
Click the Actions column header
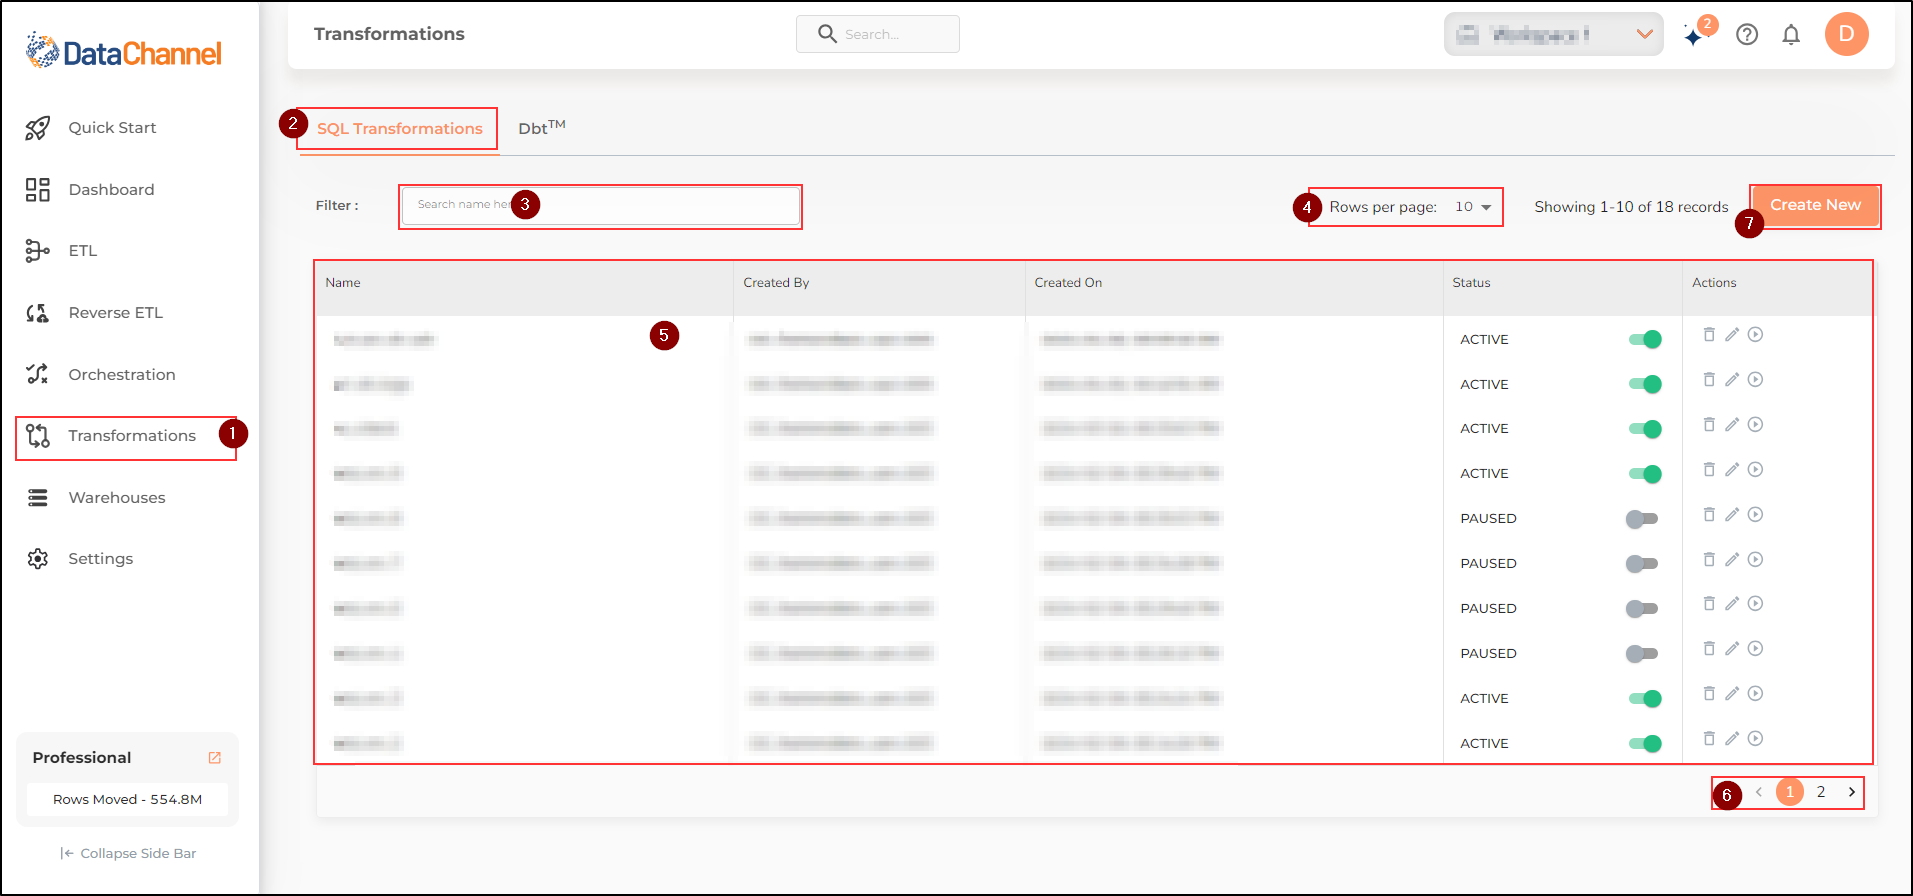[1714, 283]
